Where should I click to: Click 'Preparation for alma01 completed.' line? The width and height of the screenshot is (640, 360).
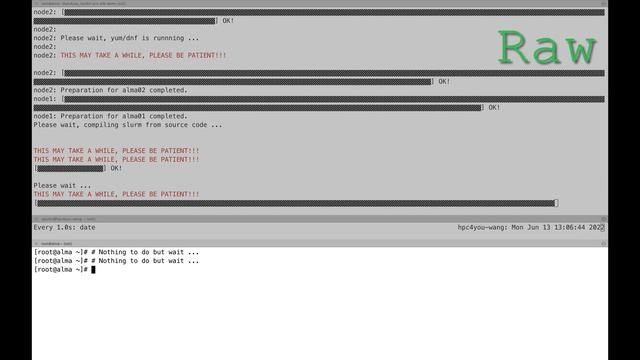110,116
